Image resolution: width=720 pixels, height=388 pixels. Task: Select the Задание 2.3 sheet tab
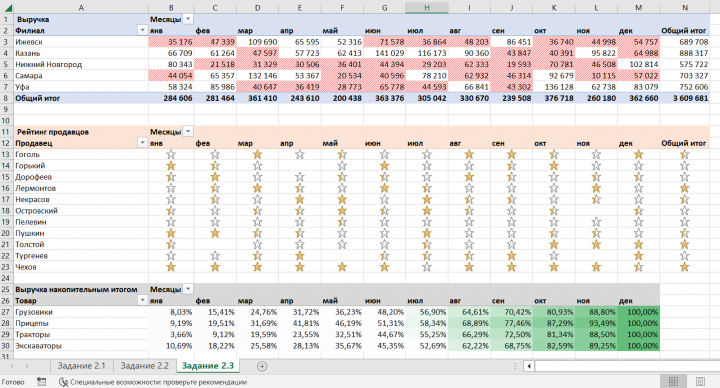tap(208, 366)
